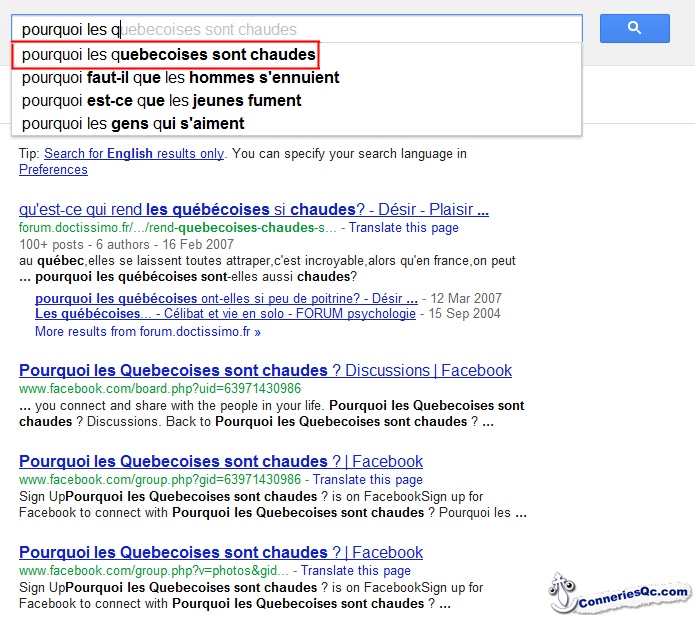Viewport: 695px width, 617px height.
Task: Open sublink 'Les québécoises... - Célibat et vie en solo'
Action: click(225, 313)
